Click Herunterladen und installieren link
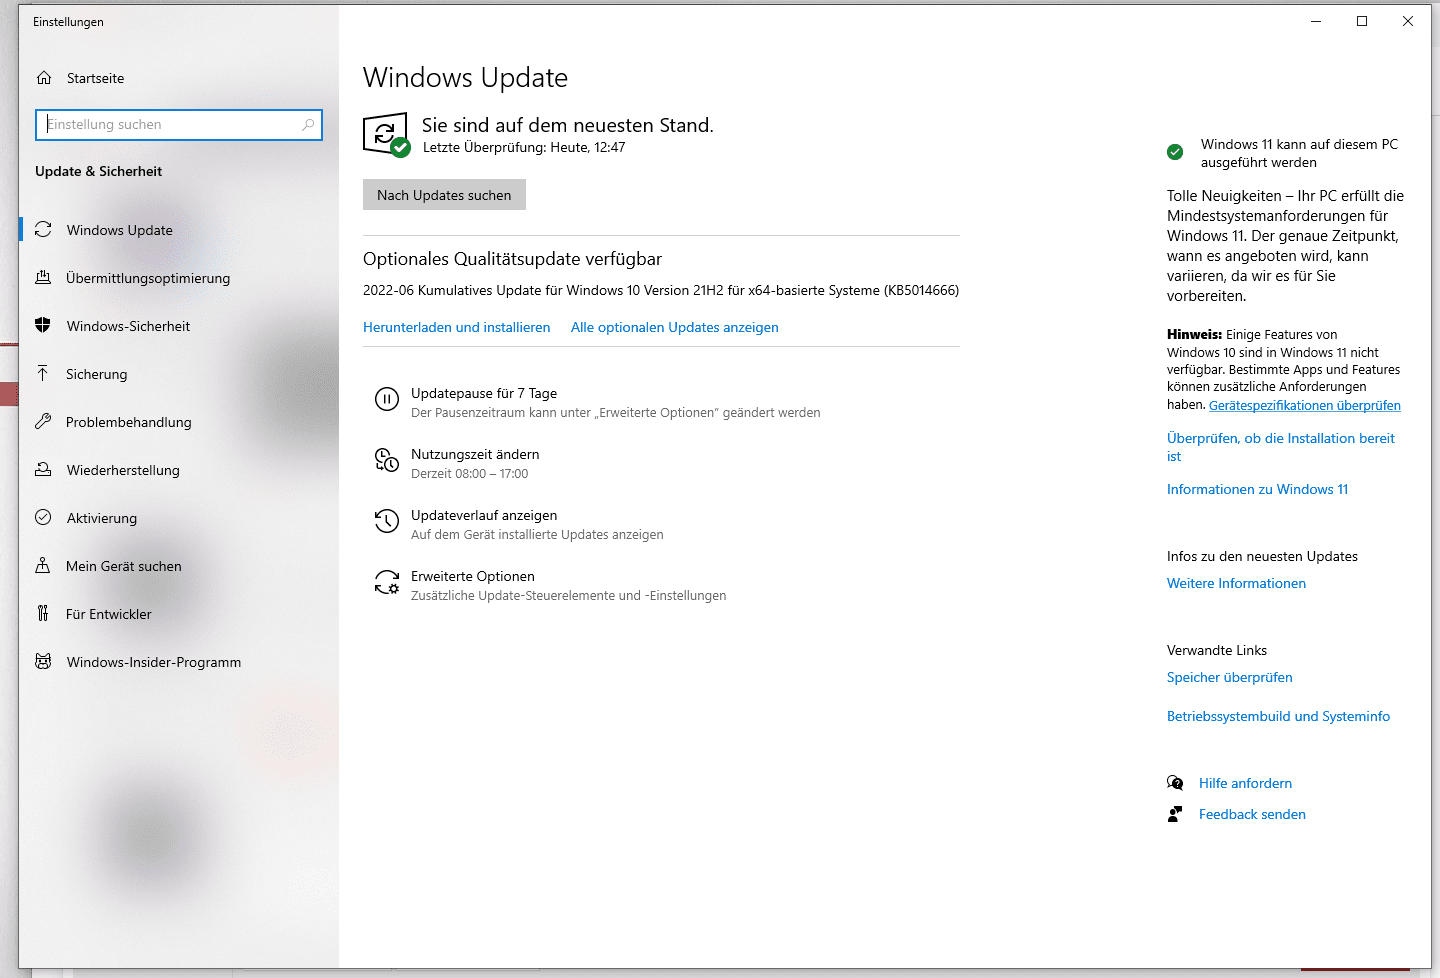The image size is (1440, 978). coord(456,327)
